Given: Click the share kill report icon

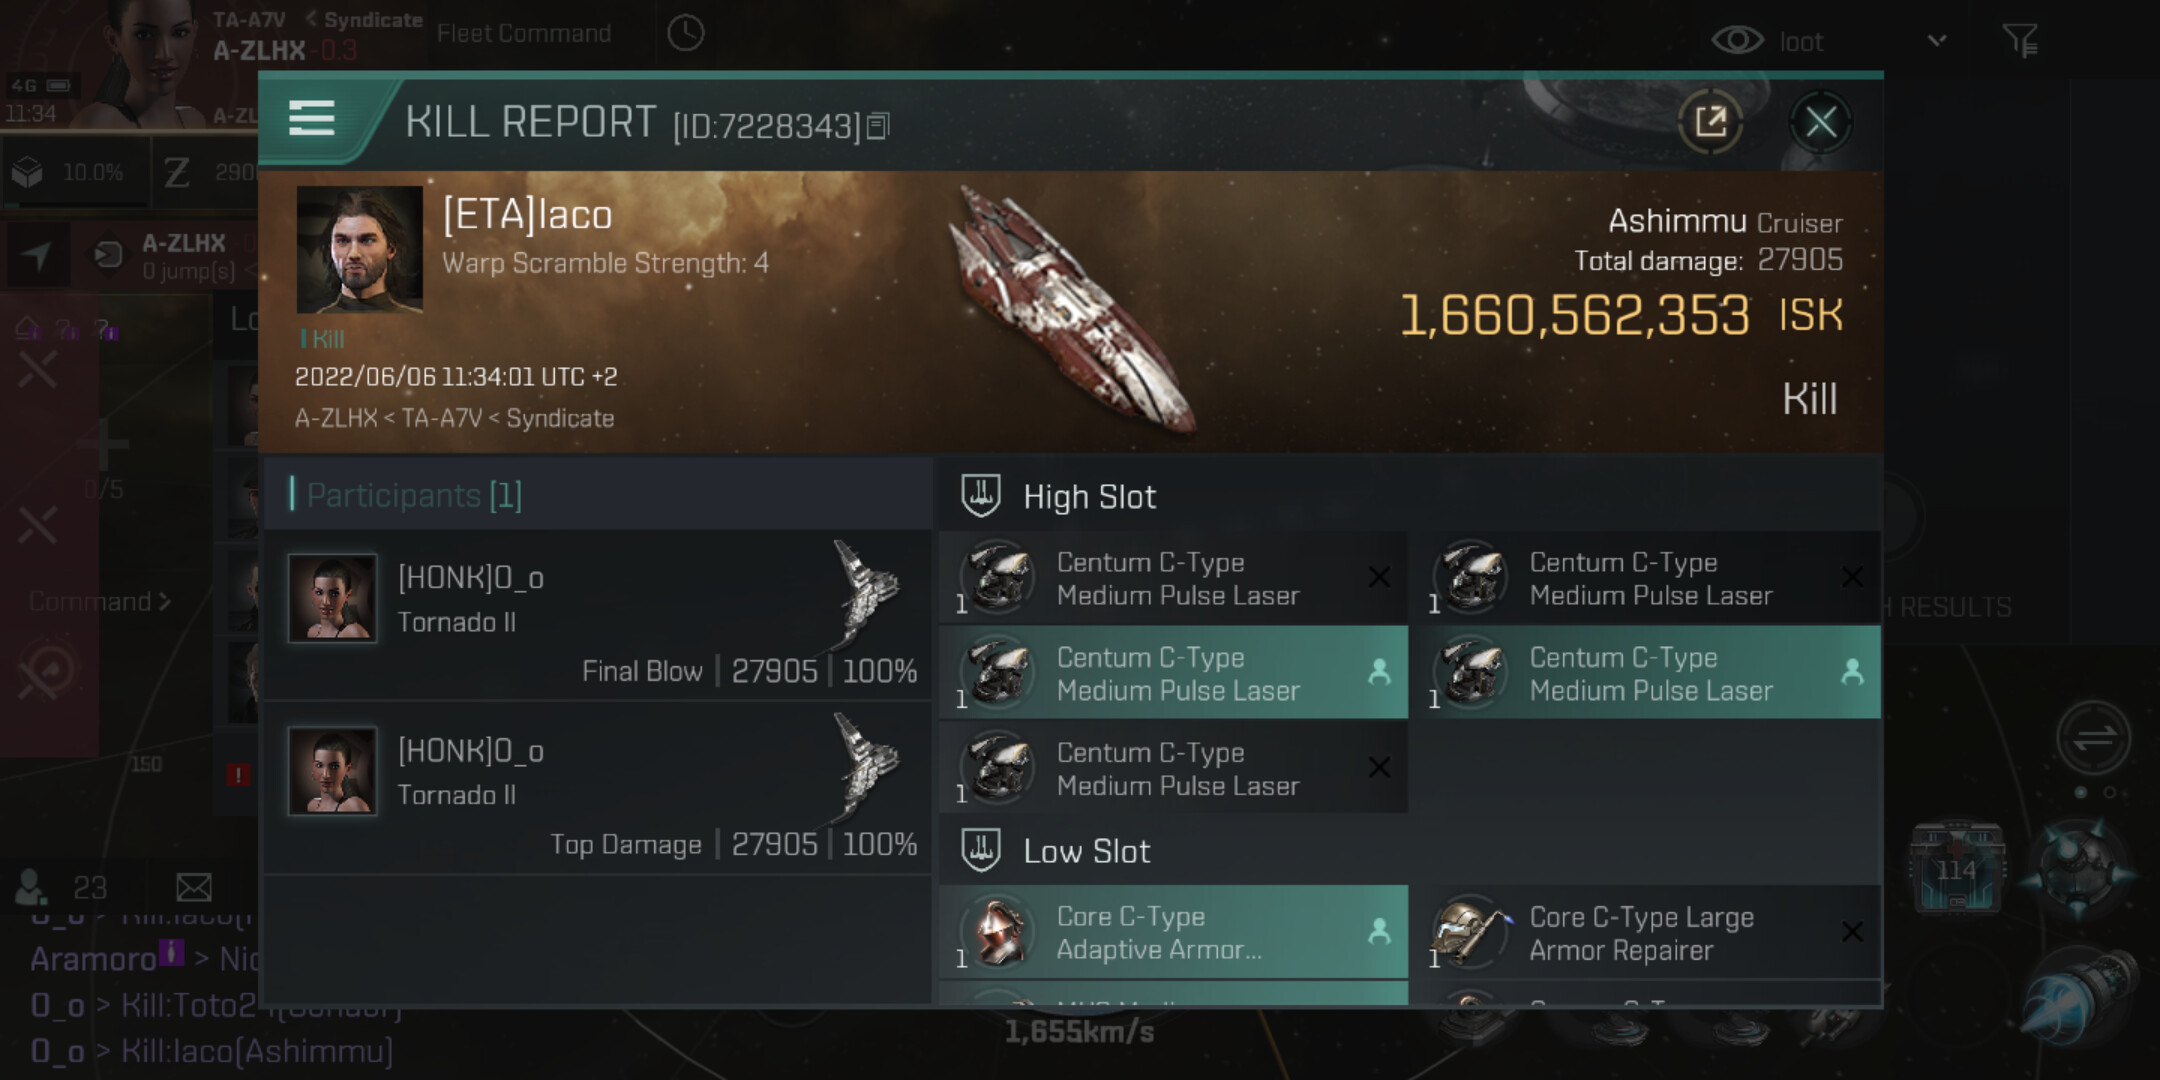Looking at the screenshot, I should tap(1710, 123).
